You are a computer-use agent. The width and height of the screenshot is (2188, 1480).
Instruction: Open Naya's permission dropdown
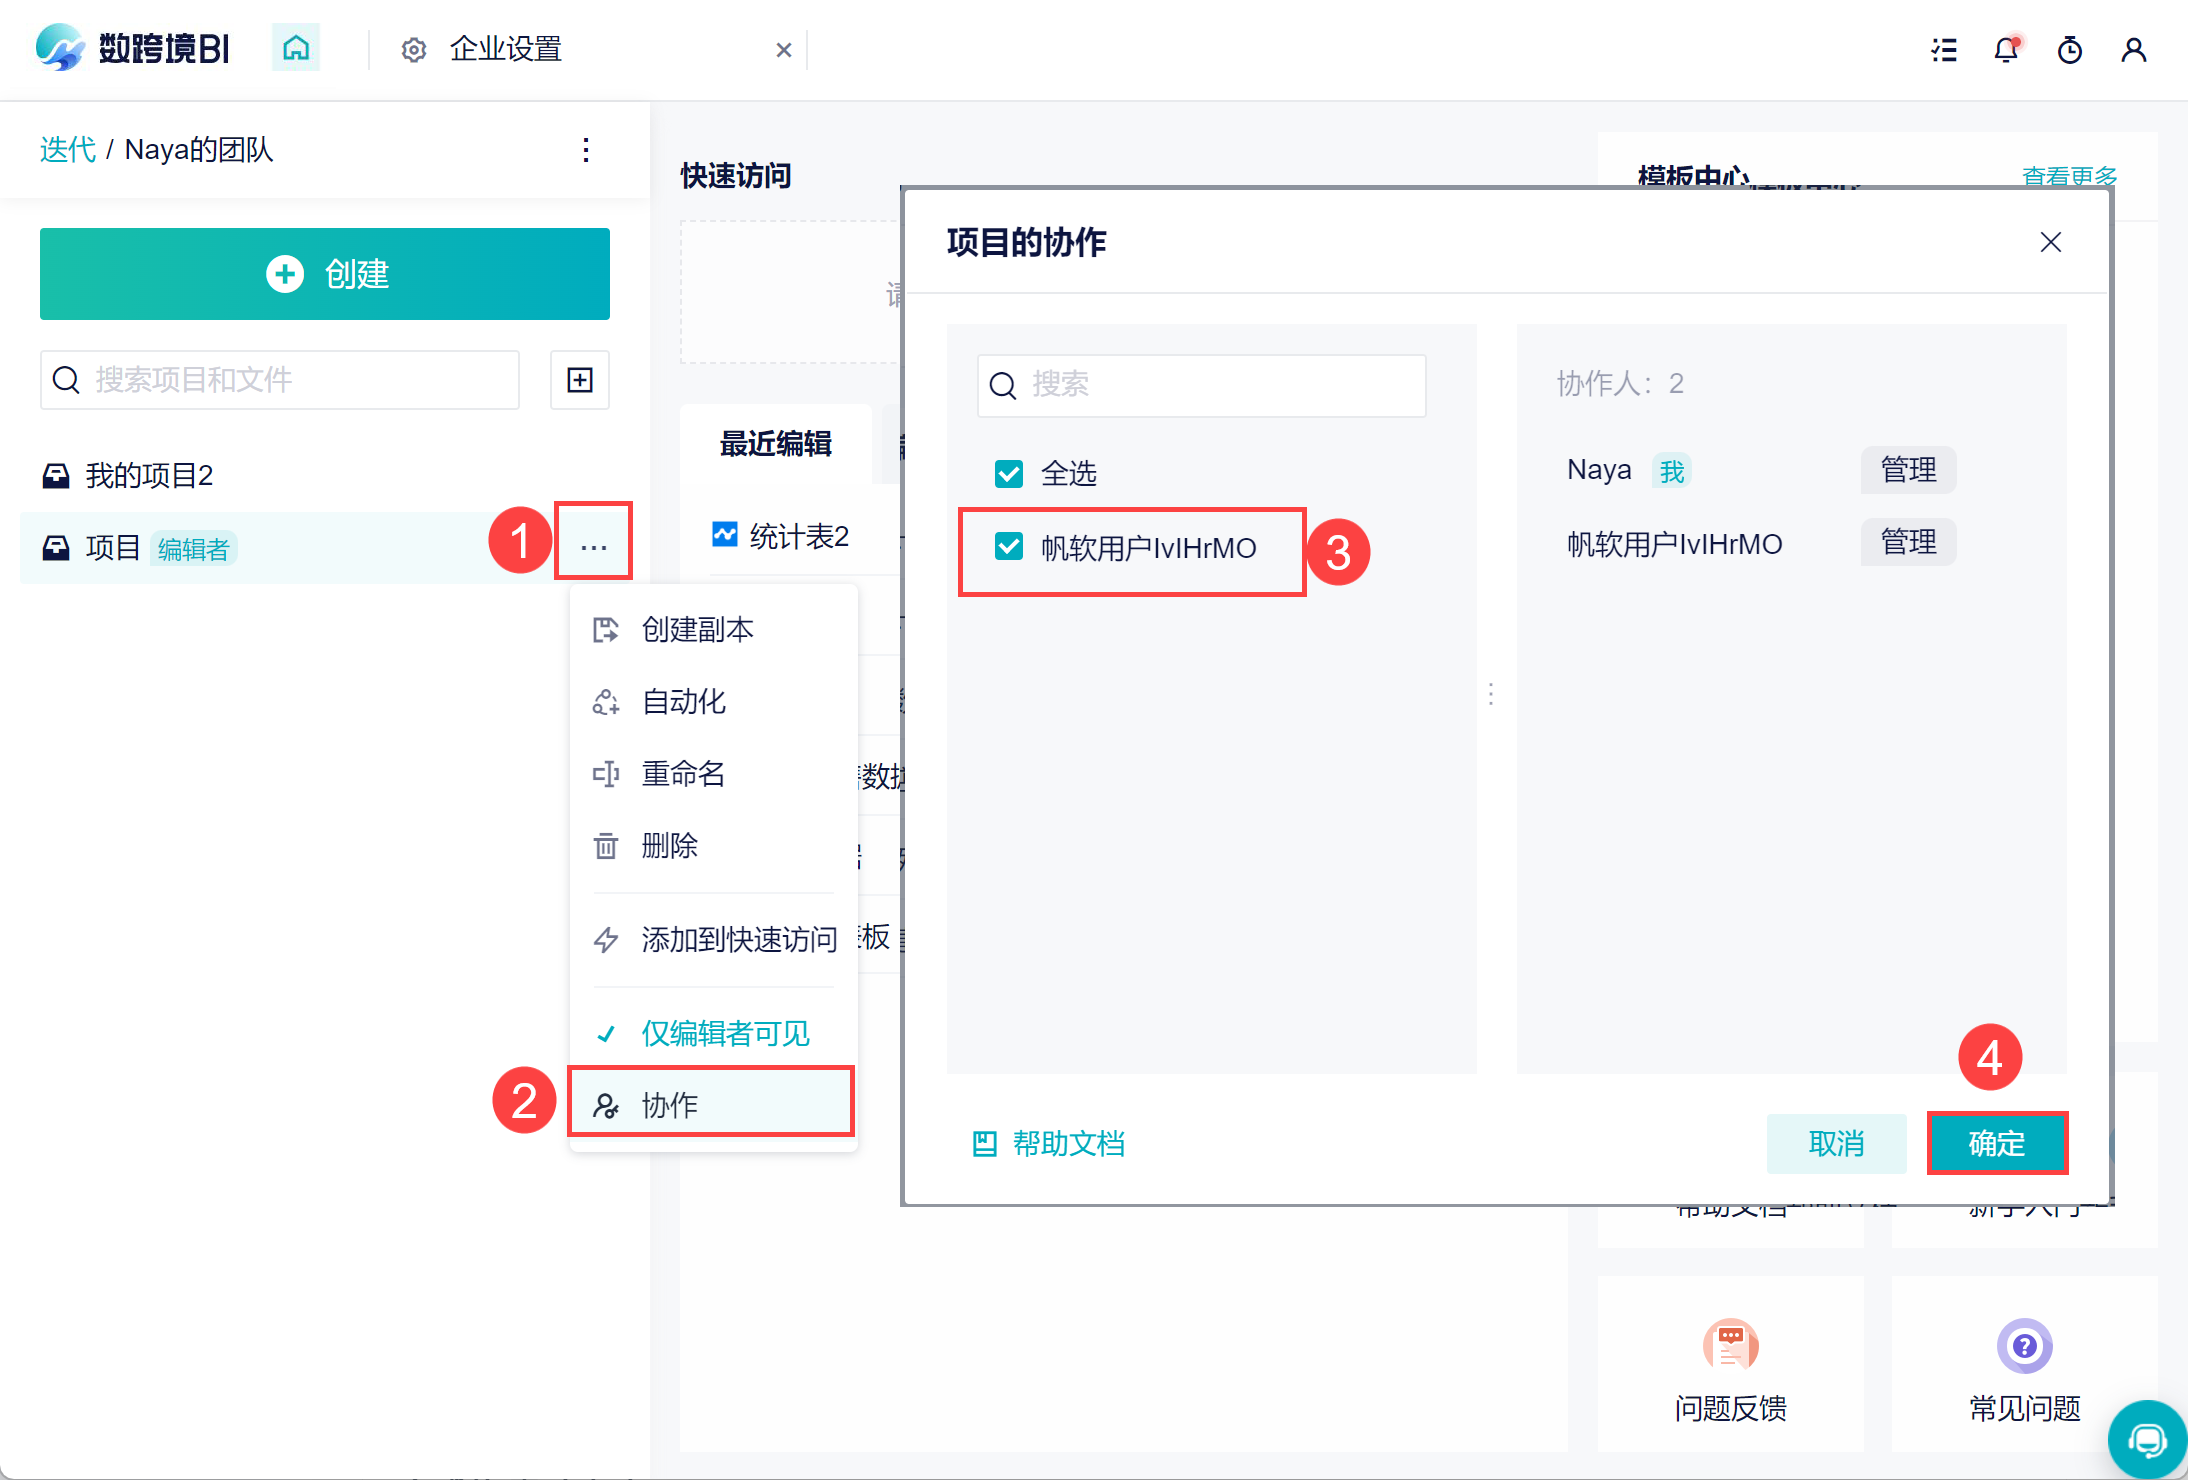tap(1907, 470)
